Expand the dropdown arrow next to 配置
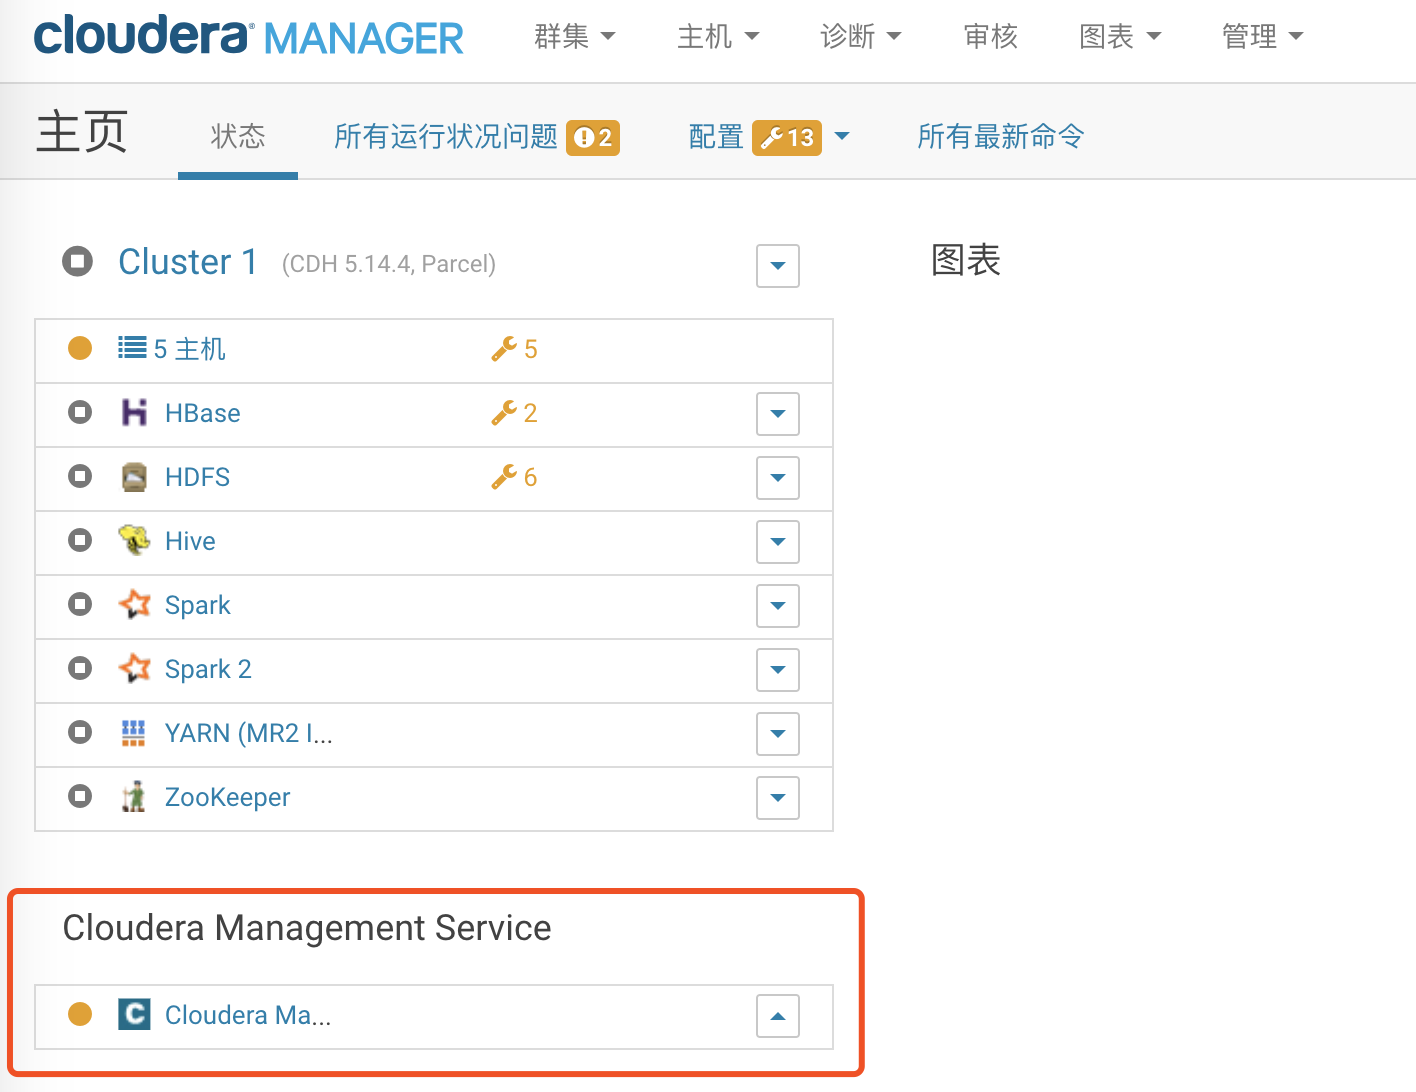This screenshot has width=1416, height=1092. [x=842, y=136]
